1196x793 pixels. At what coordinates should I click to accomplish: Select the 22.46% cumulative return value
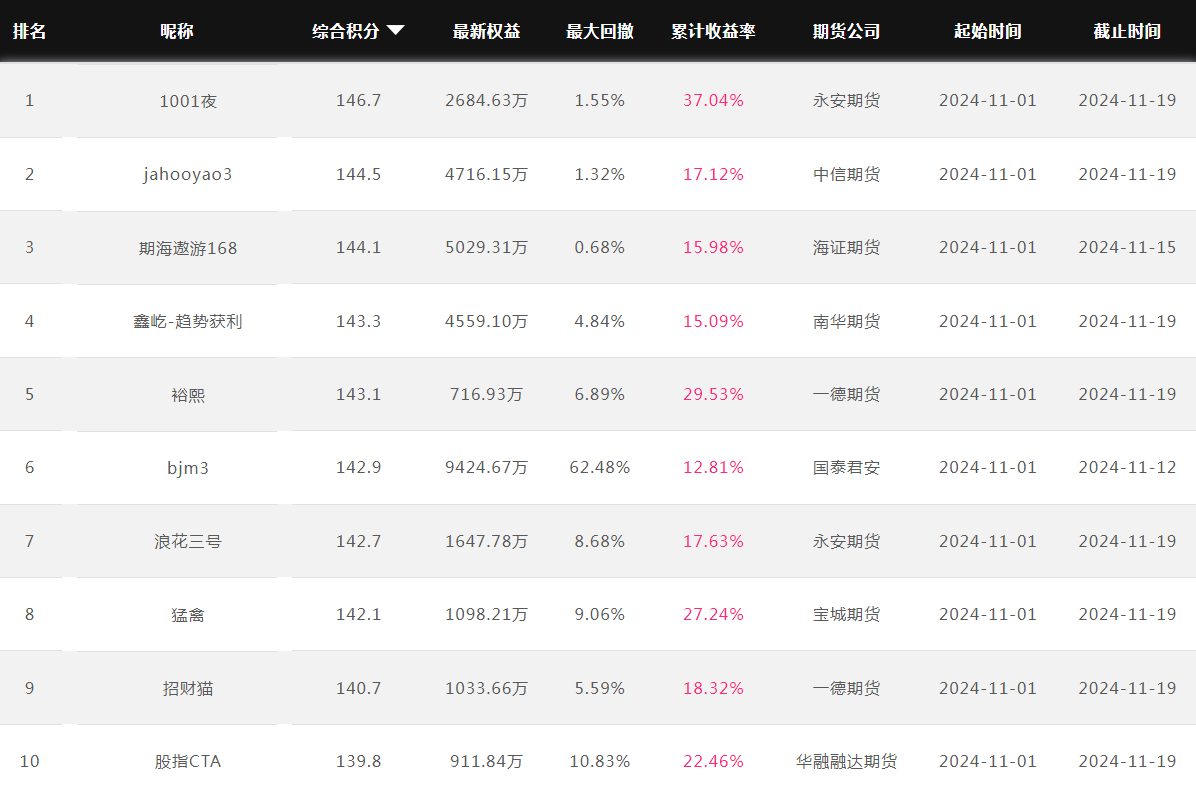(x=713, y=761)
